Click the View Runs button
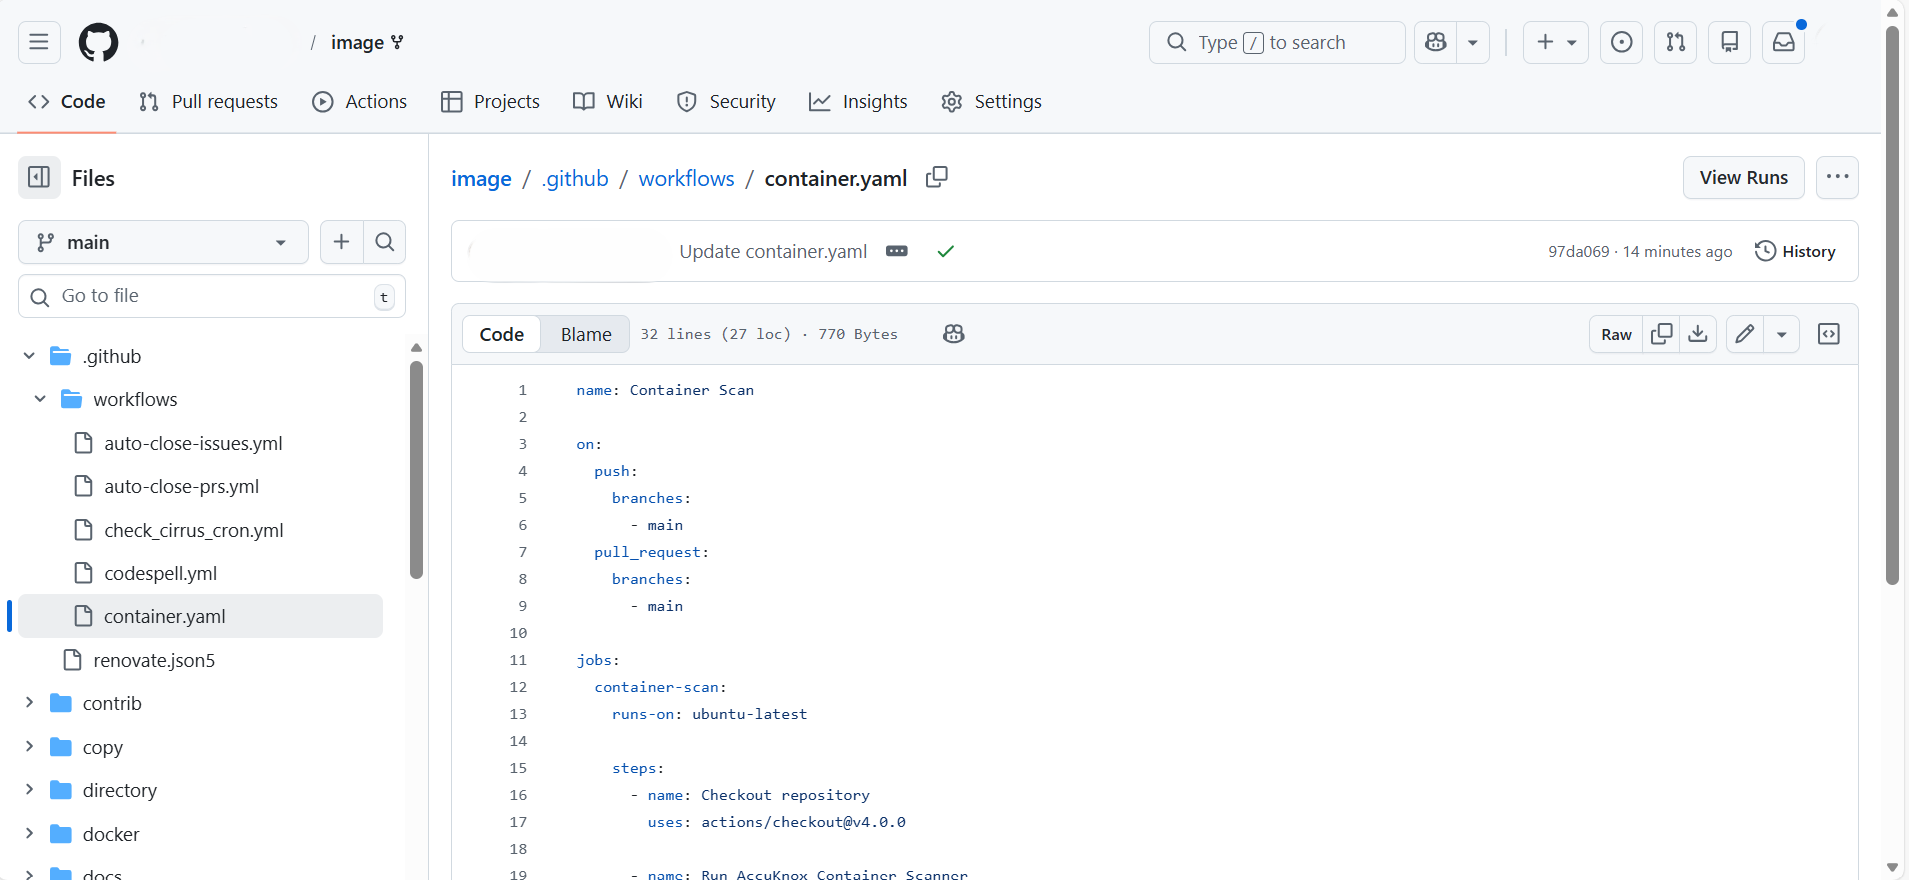Image resolution: width=1909 pixels, height=880 pixels. (1743, 177)
